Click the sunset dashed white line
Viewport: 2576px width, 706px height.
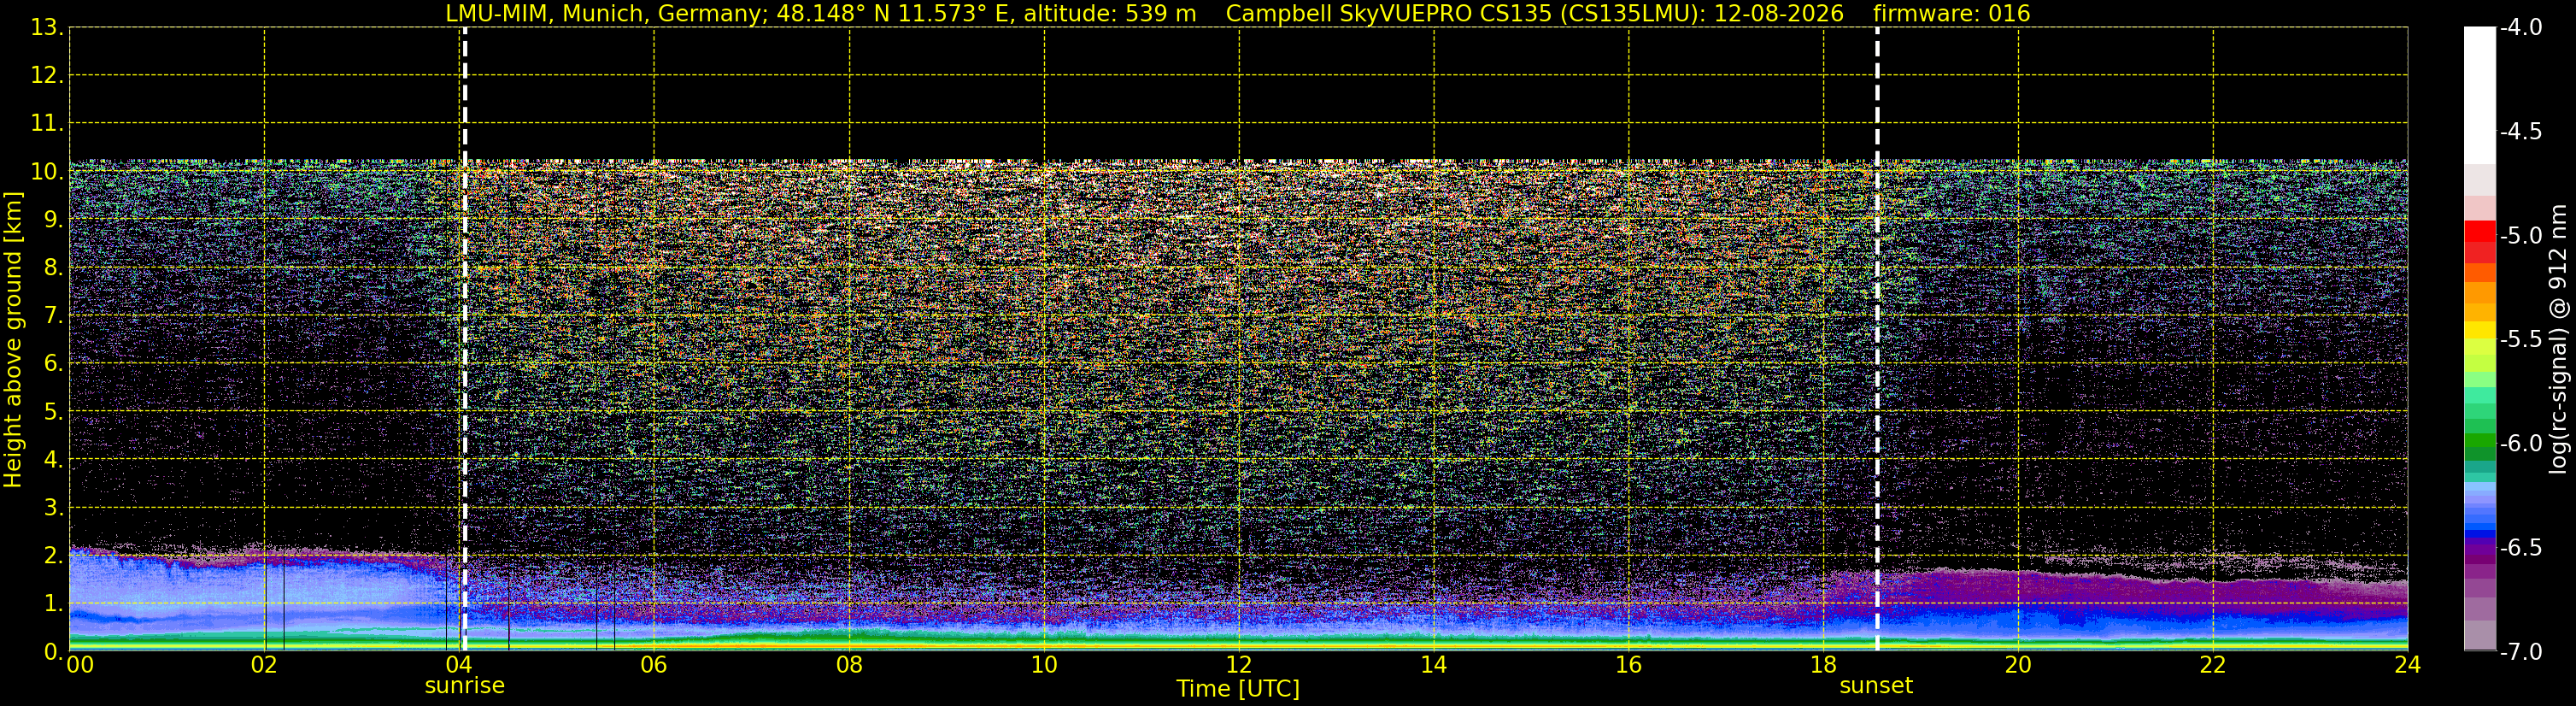tap(1877, 339)
